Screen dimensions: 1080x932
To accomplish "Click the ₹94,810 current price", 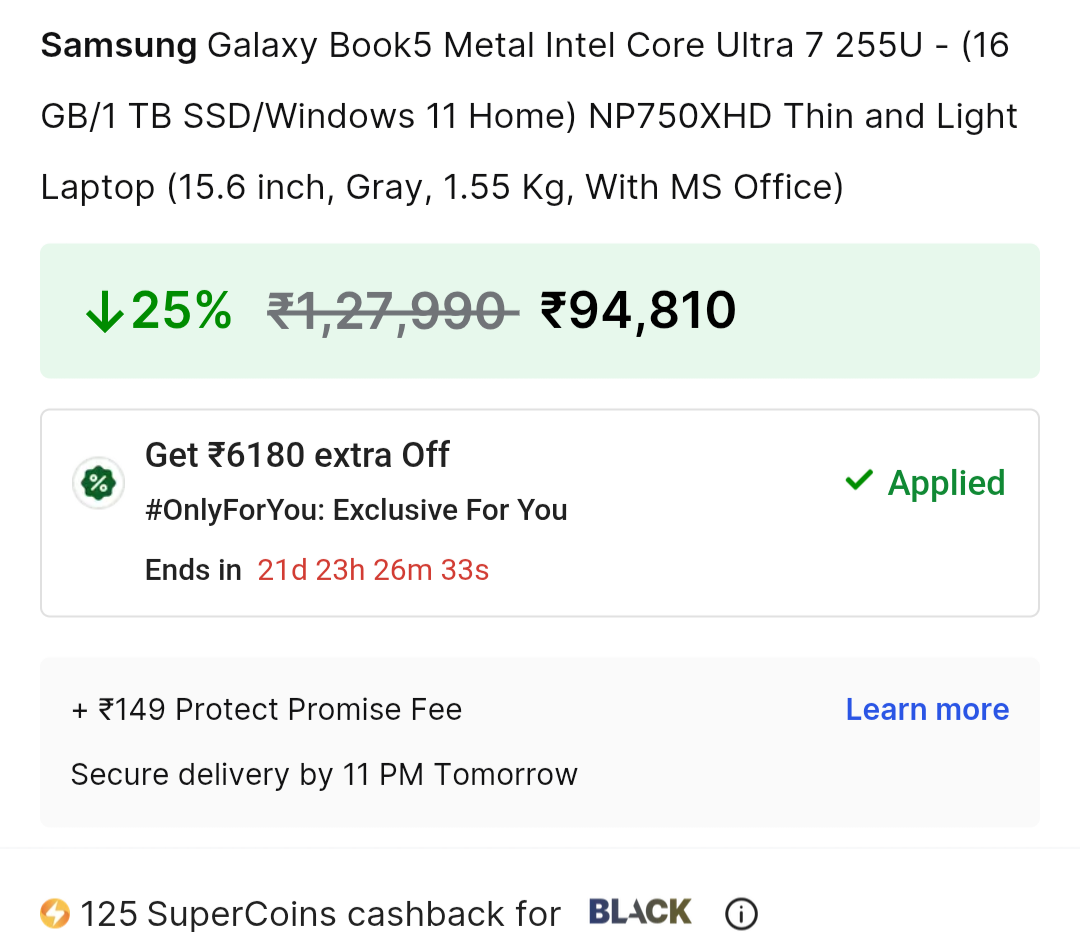I will click(638, 310).
